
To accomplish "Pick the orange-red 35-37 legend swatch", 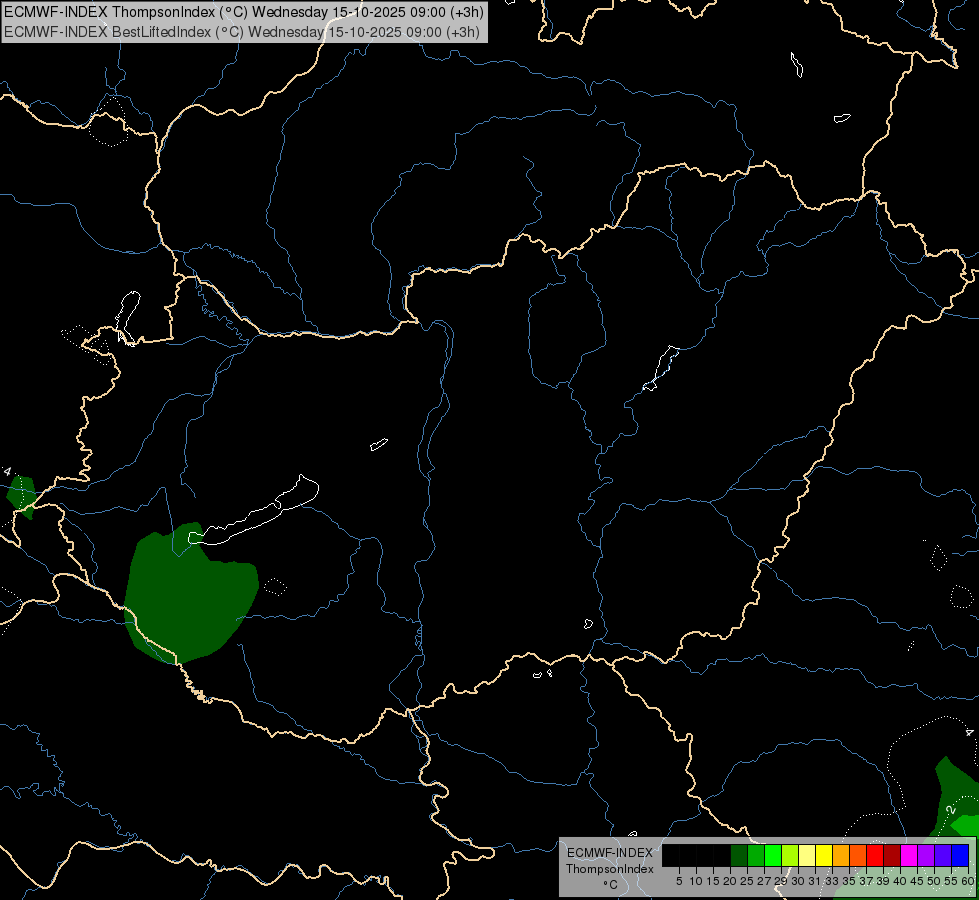I will pyautogui.click(x=858, y=855).
